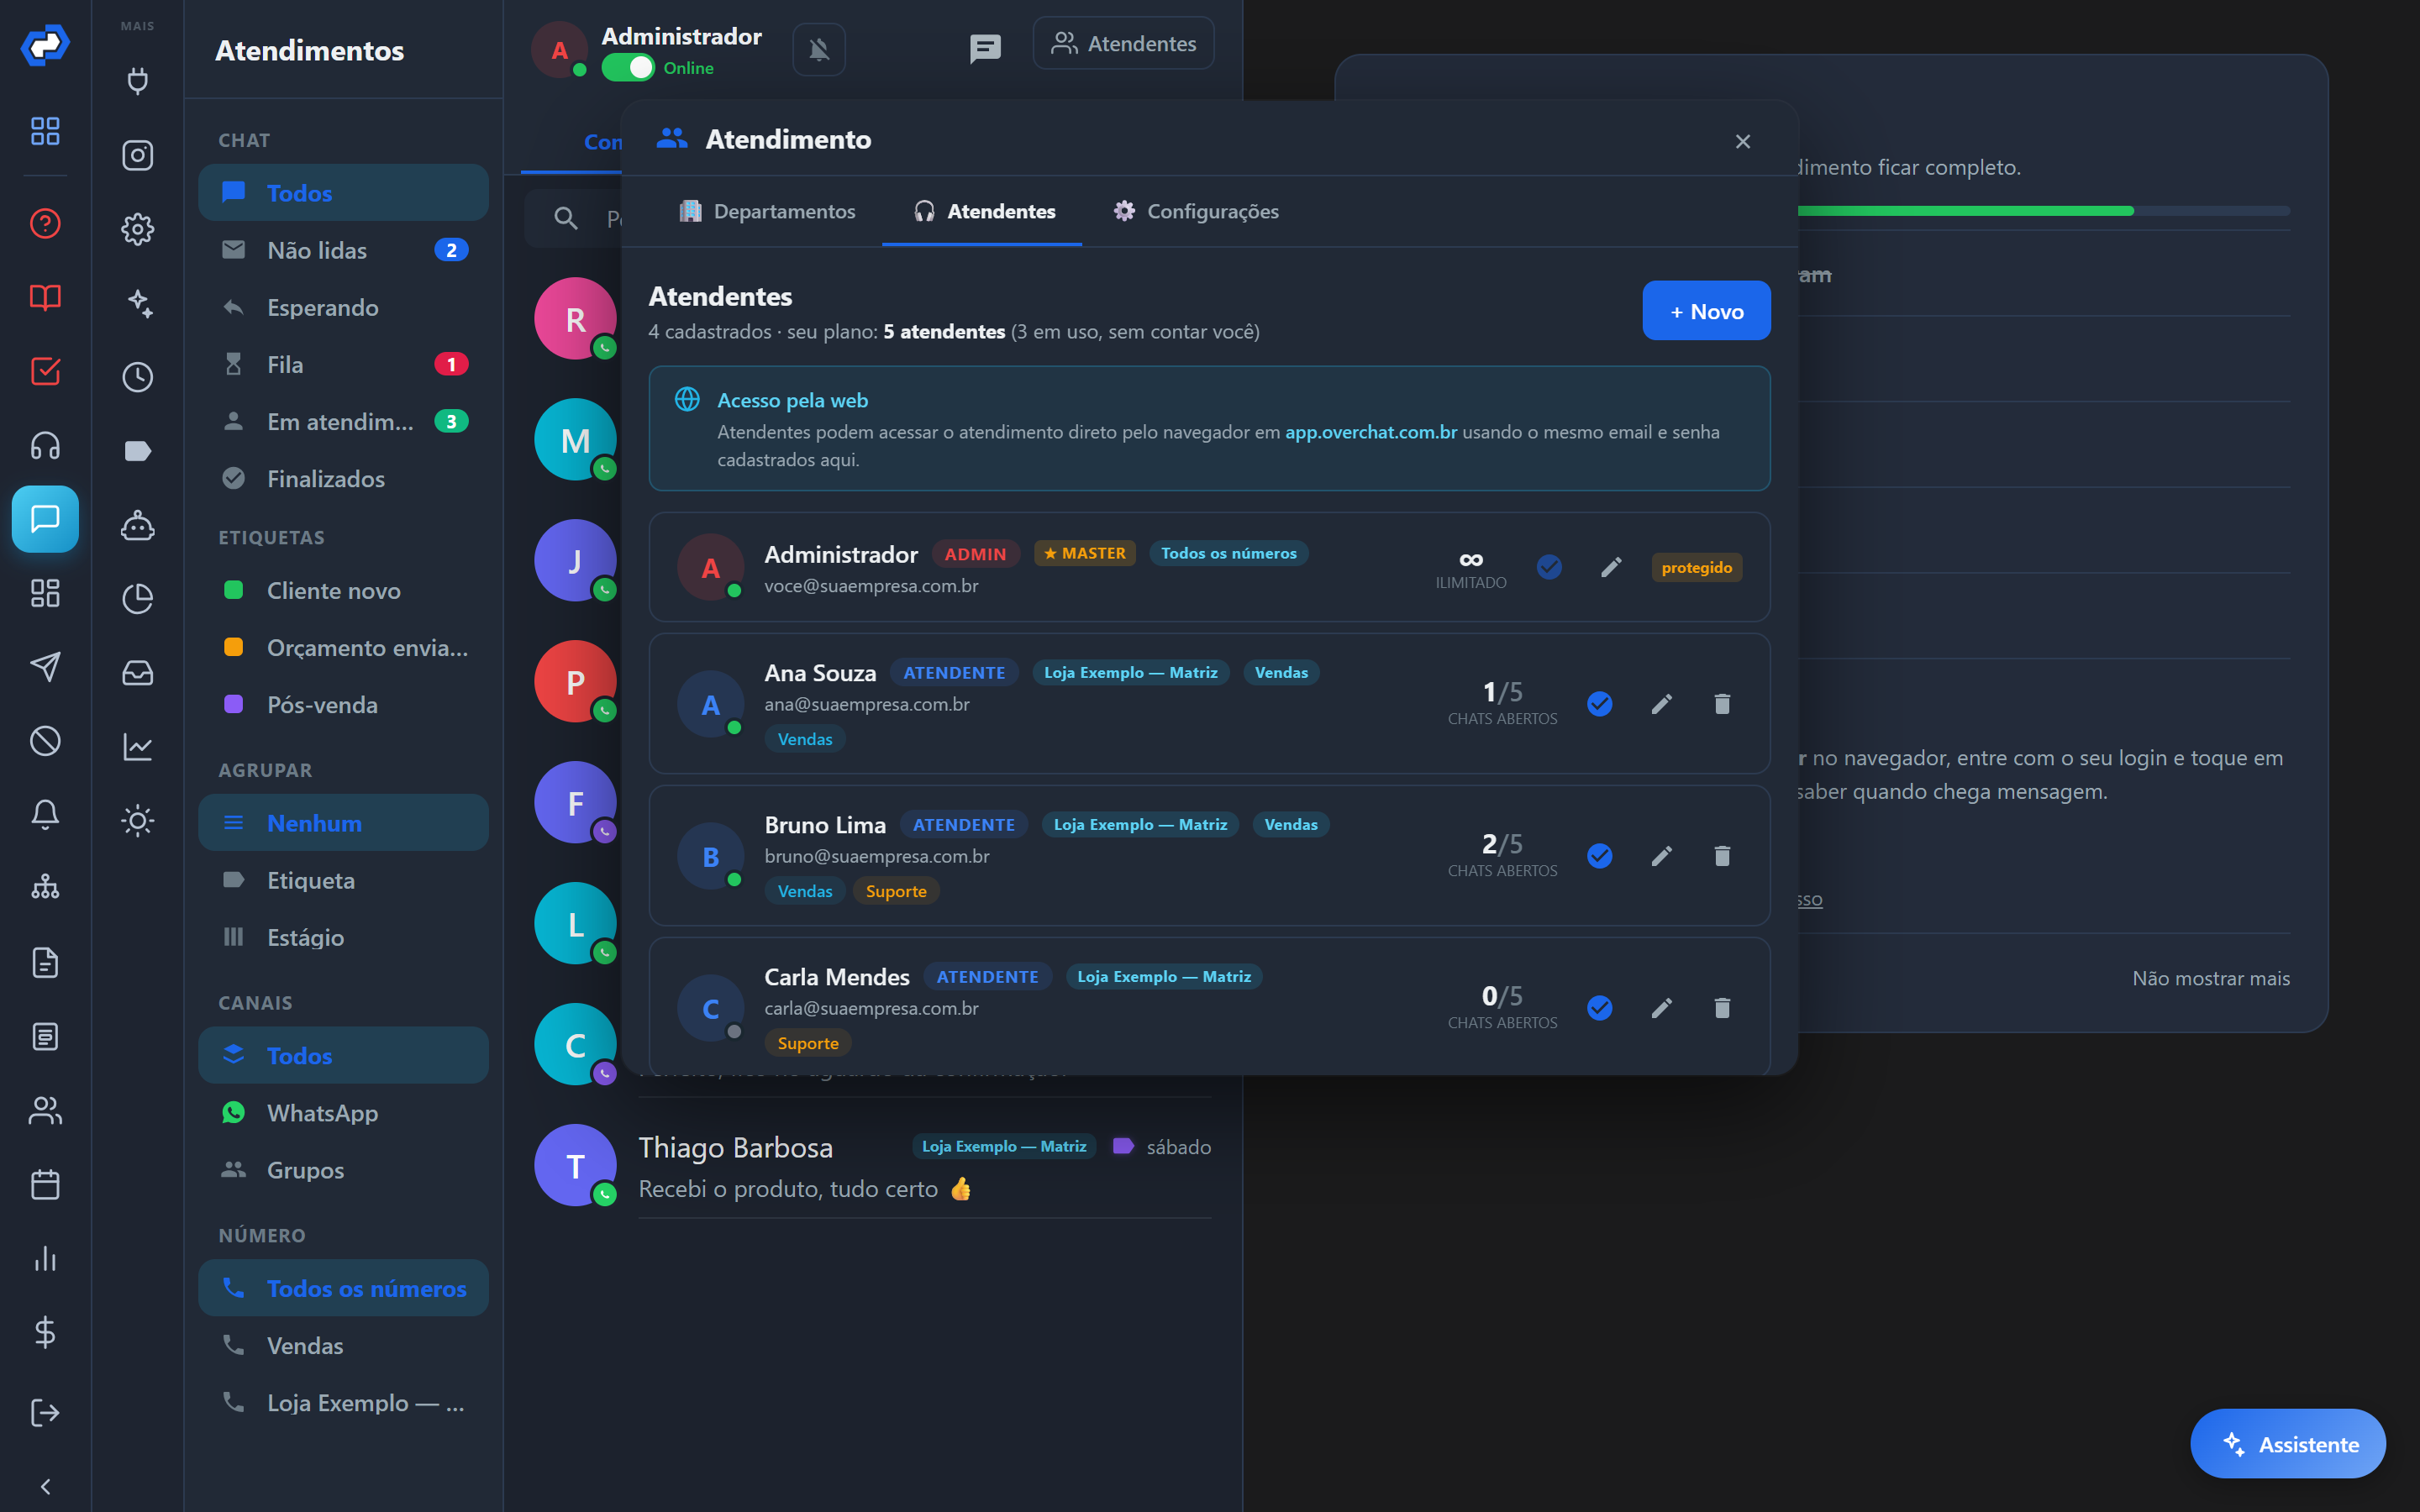Click the sun theme icon in sidebar

[x=137, y=821]
